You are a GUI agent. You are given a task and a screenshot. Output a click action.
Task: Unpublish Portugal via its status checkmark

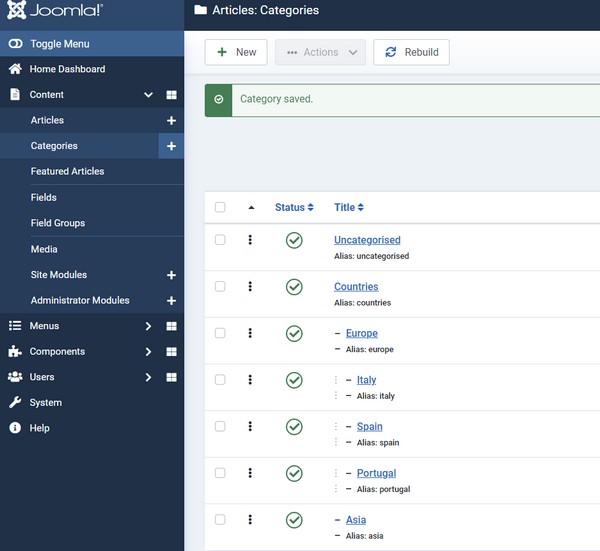[294, 473]
